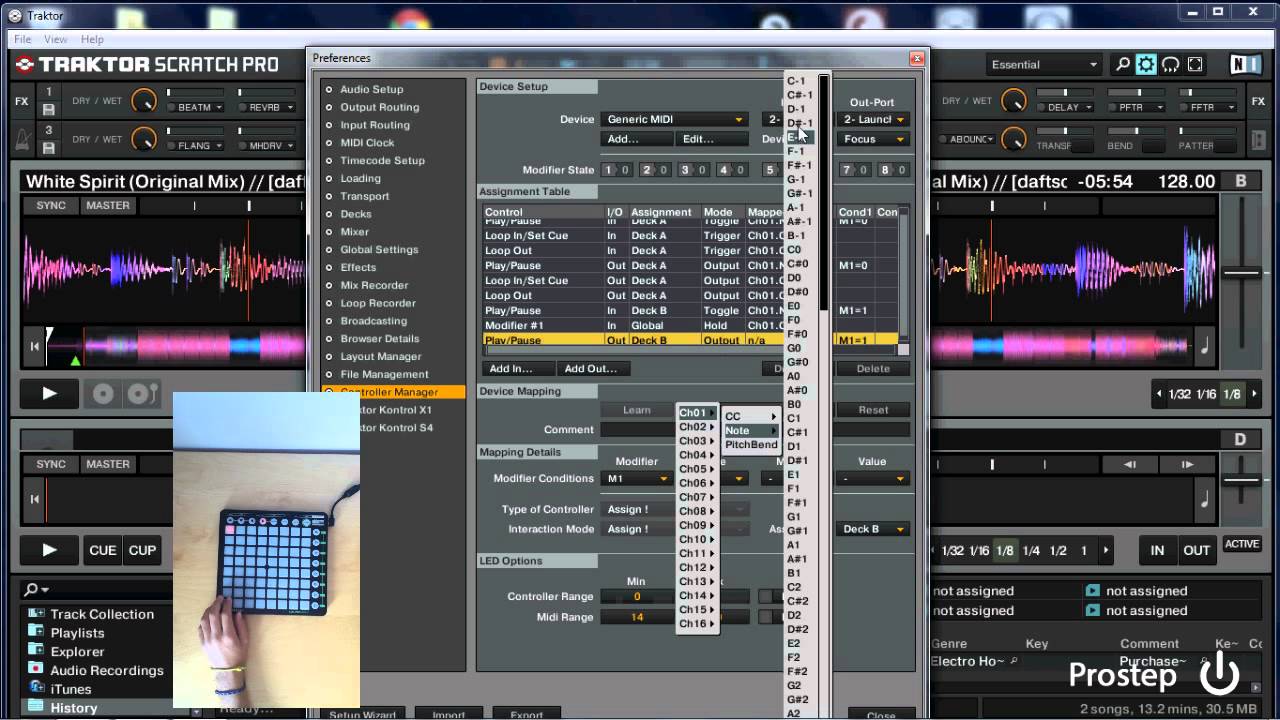
Task: Click the FX unit 1 snapshot disk icon
Action: [48, 108]
